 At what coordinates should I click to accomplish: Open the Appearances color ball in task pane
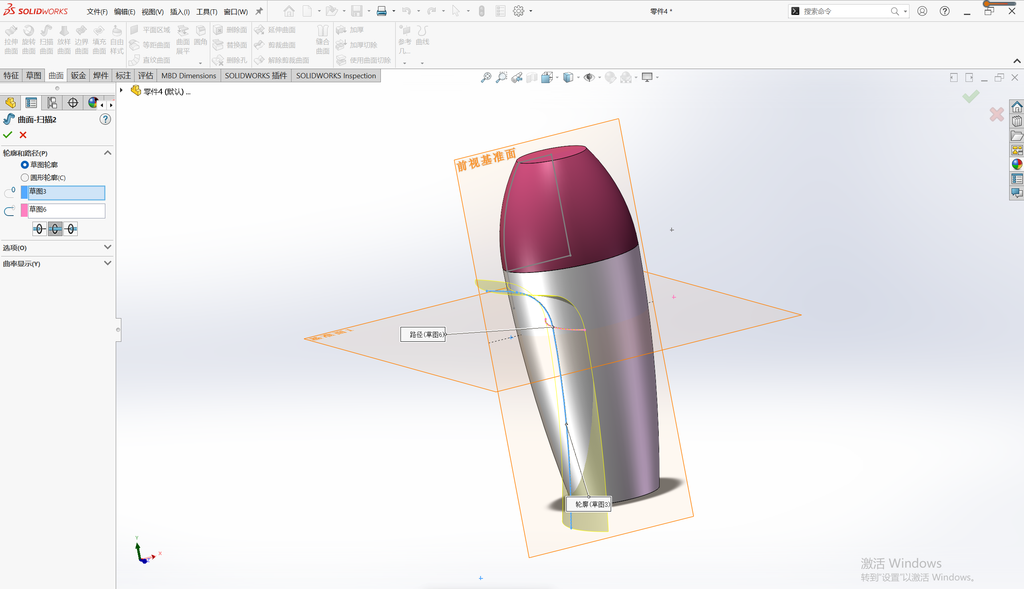[x=1017, y=165]
